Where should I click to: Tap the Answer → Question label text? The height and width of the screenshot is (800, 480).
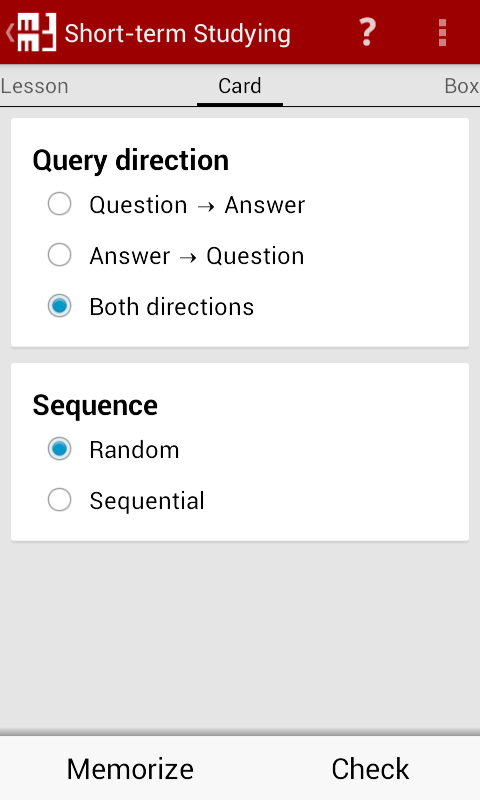tap(197, 256)
